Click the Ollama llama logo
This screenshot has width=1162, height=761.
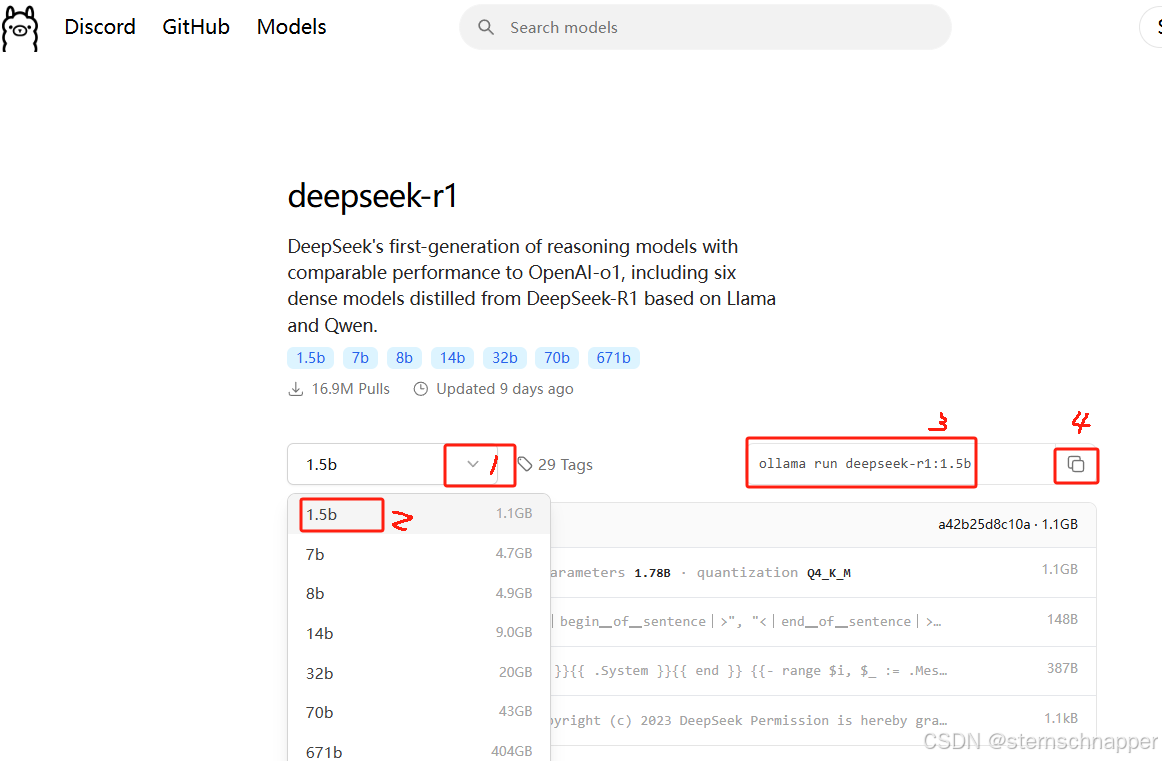pos(20,28)
